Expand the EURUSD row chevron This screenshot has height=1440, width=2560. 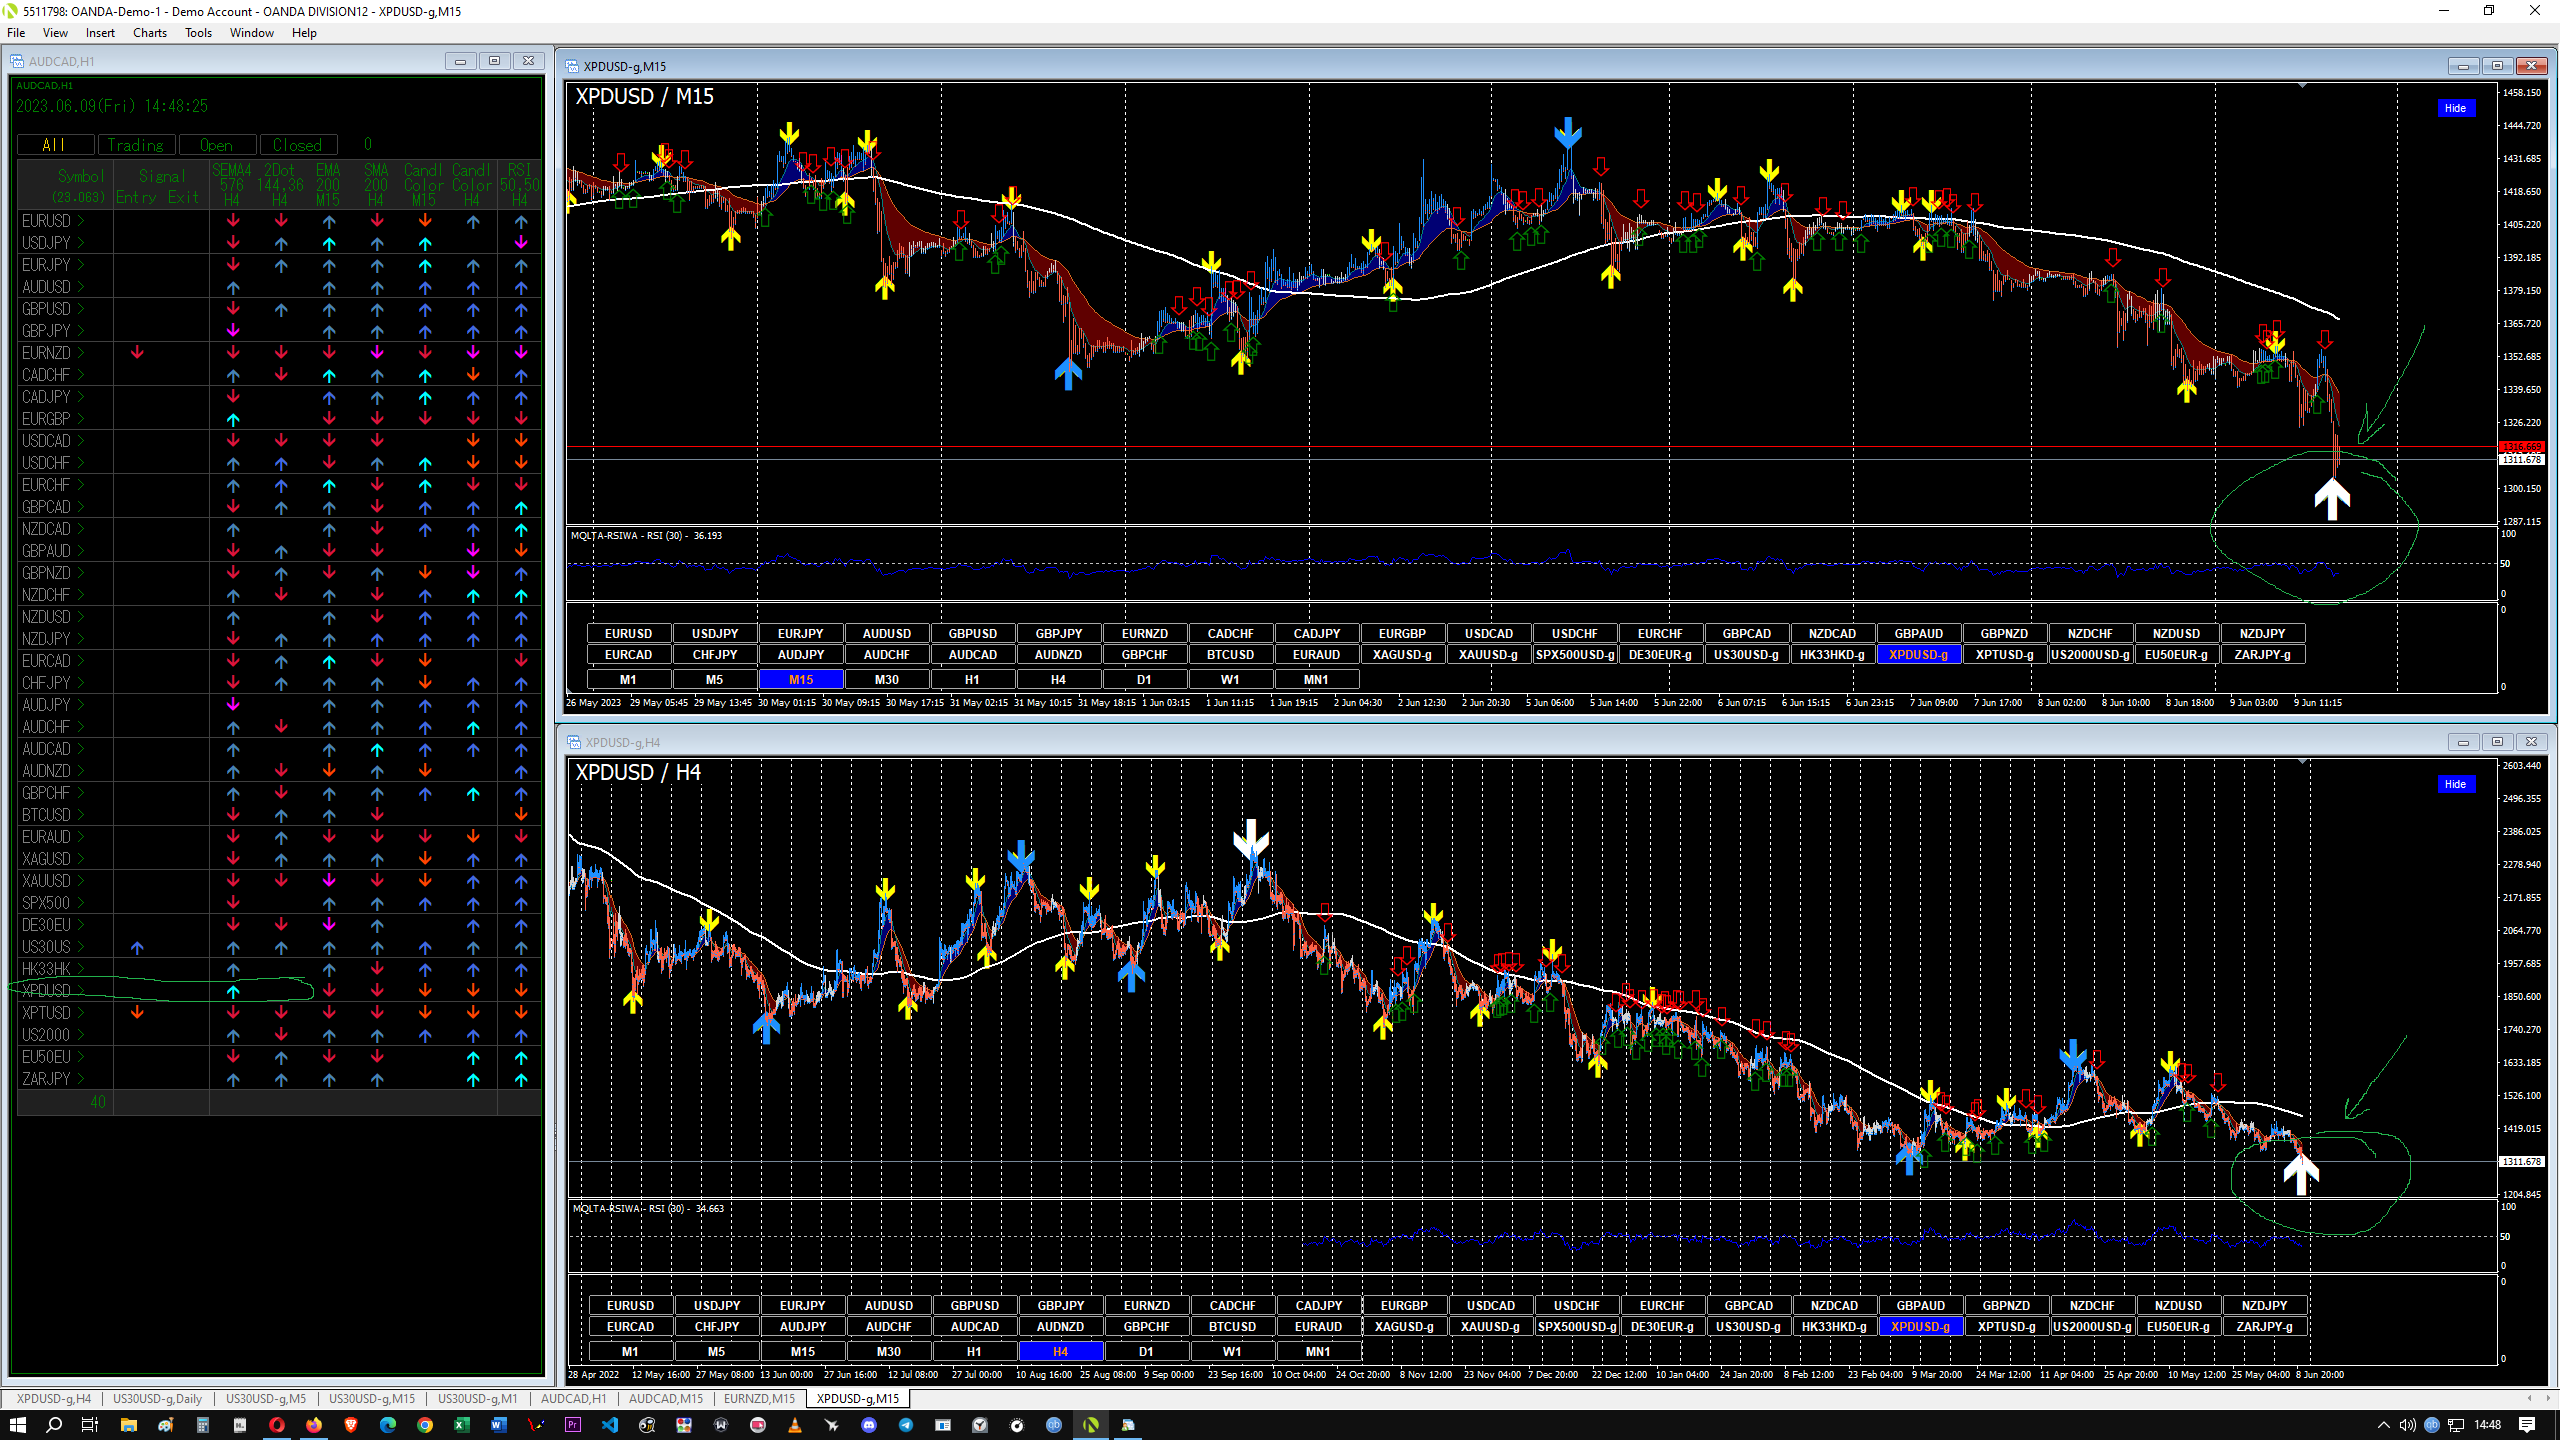(x=81, y=221)
